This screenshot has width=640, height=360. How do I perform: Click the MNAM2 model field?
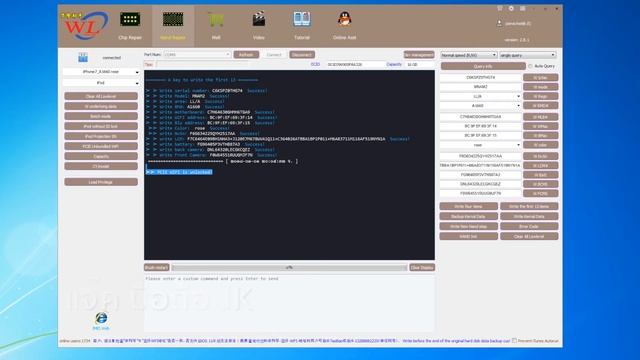coord(480,87)
